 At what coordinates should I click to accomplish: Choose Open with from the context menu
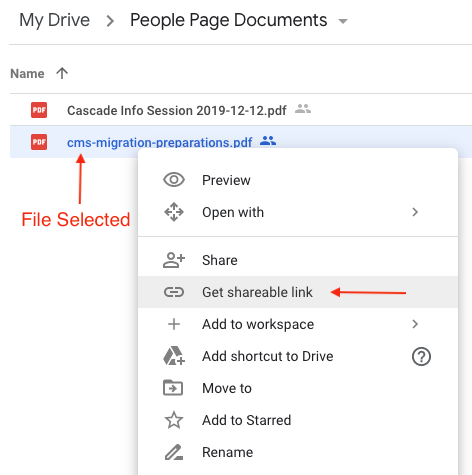[298, 212]
